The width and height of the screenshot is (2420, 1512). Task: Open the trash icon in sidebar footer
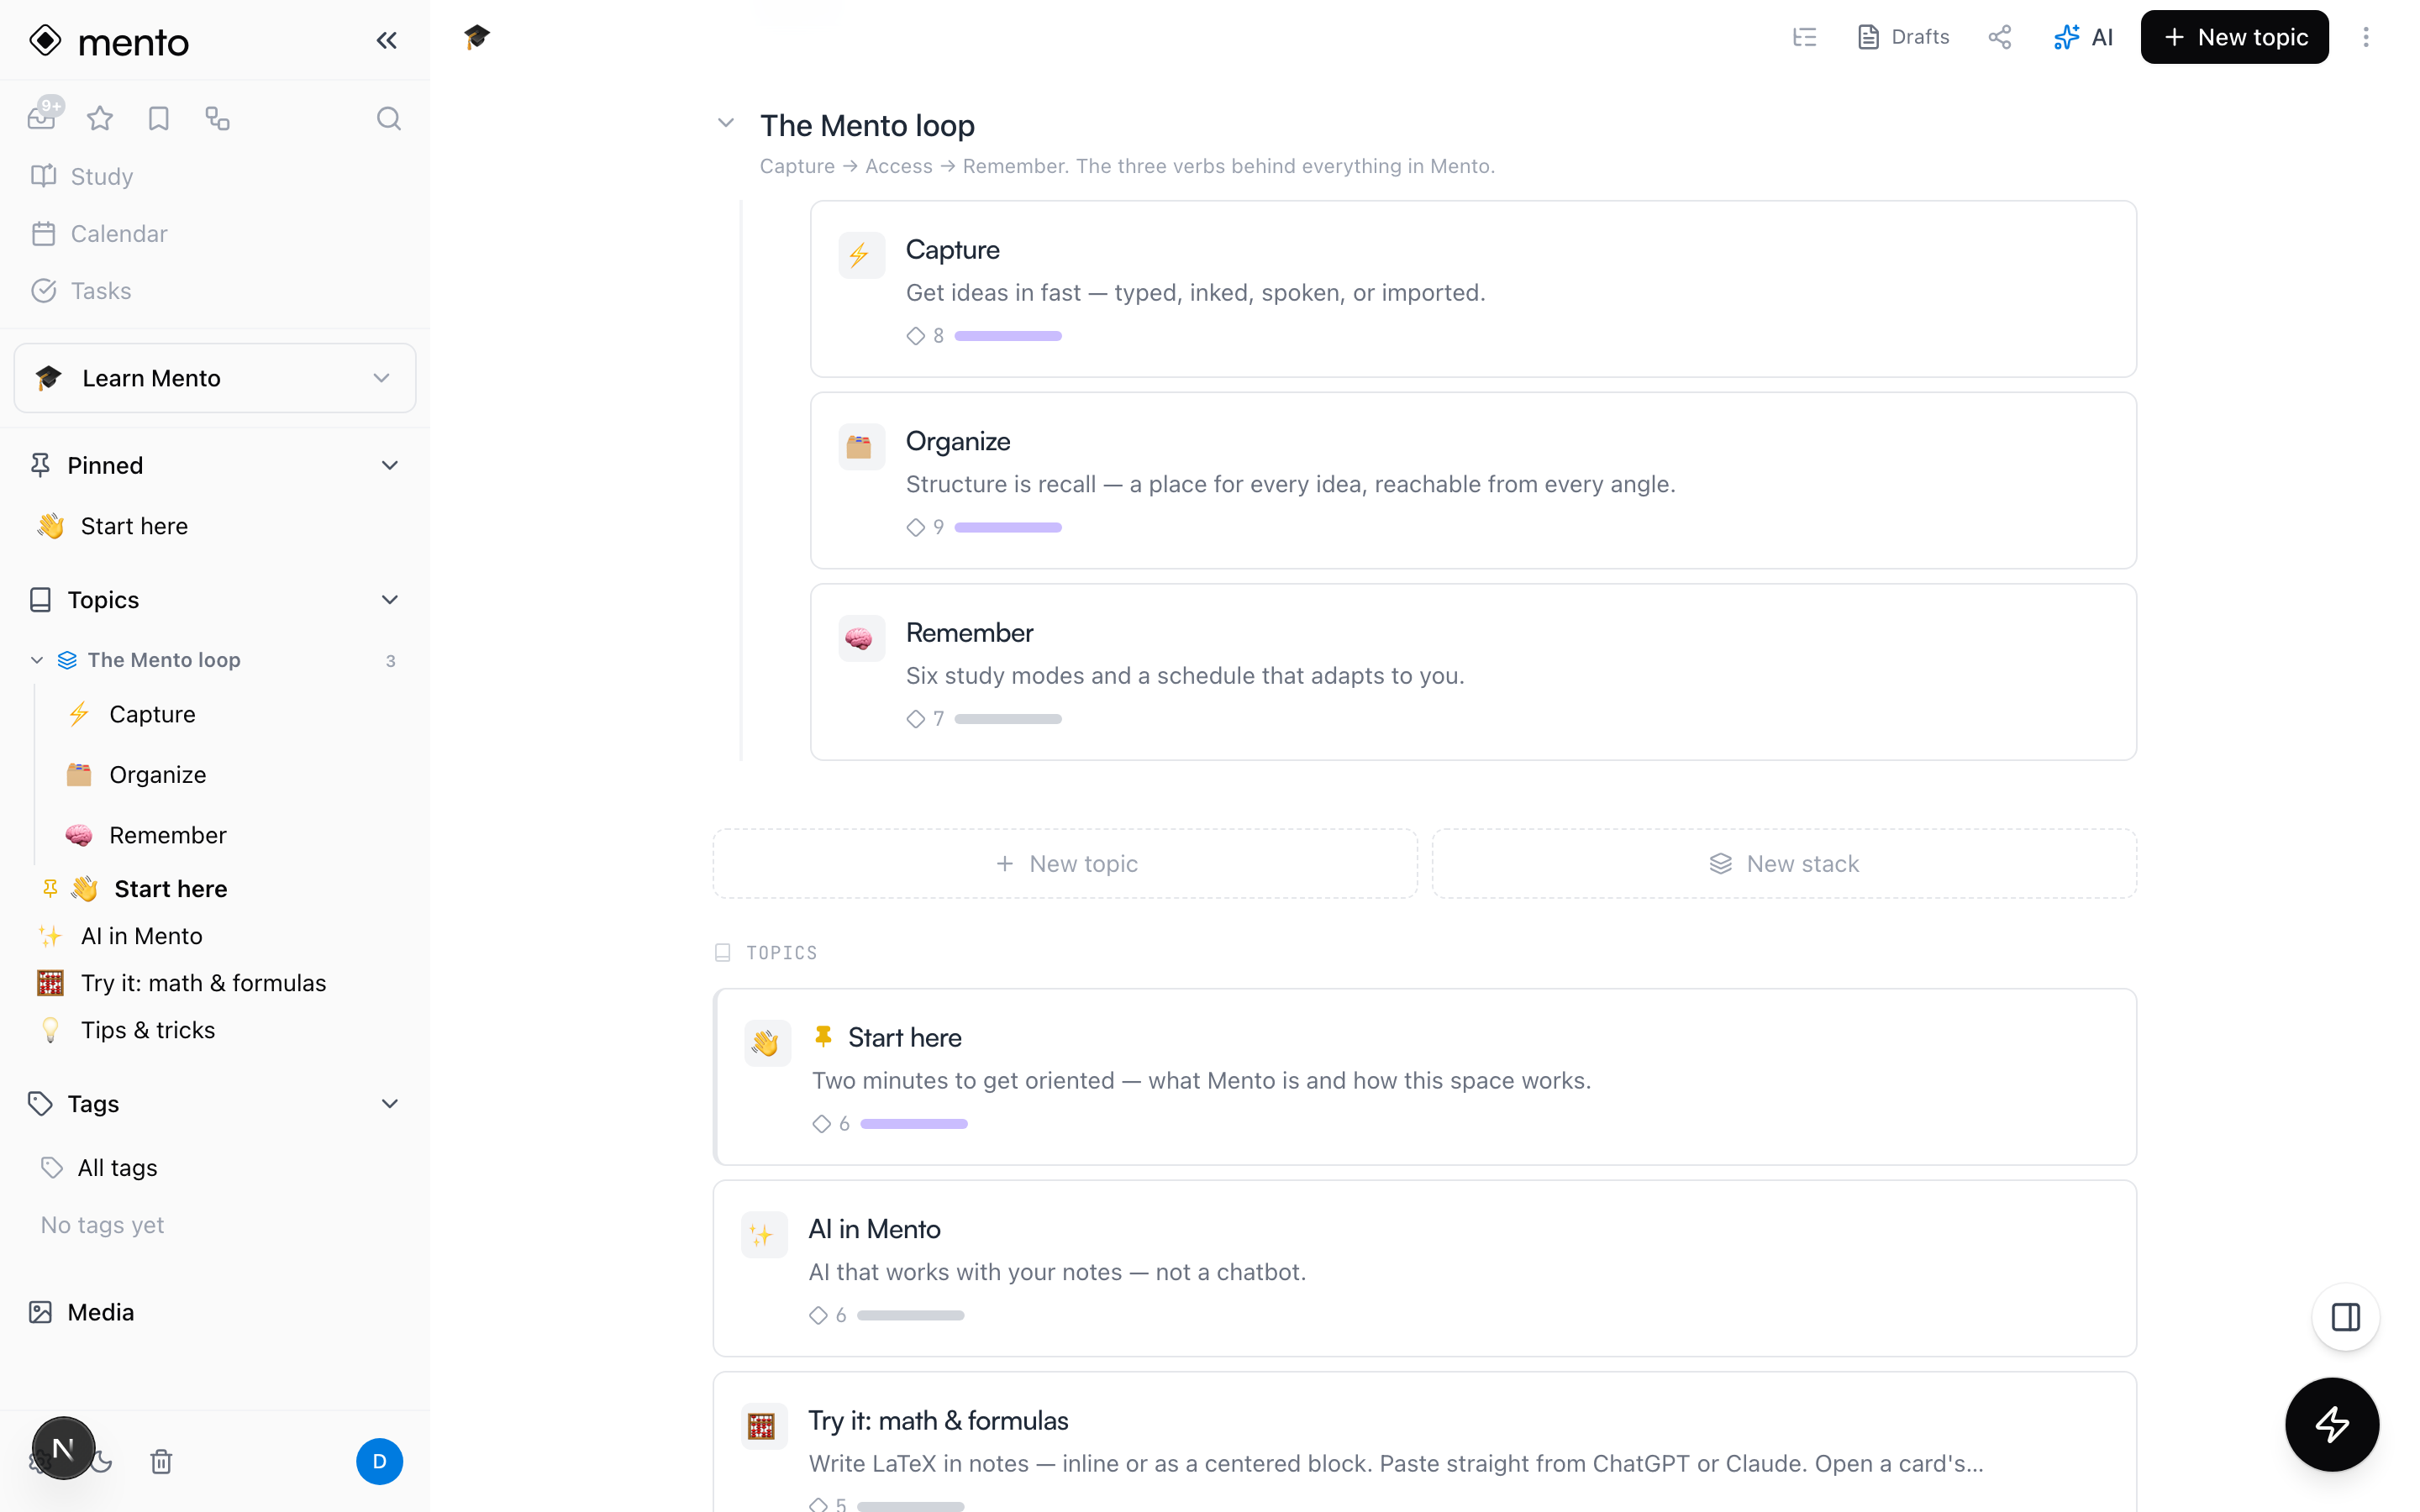click(x=161, y=1461)
